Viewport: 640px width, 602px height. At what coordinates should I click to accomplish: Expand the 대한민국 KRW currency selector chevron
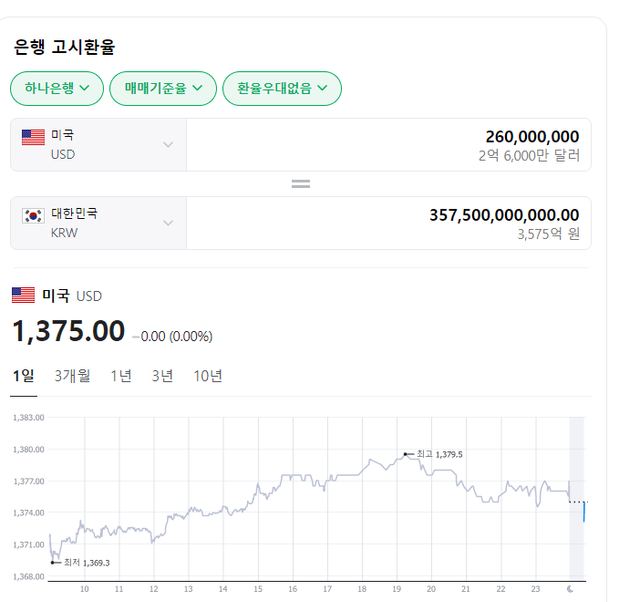tap(168, 223)
